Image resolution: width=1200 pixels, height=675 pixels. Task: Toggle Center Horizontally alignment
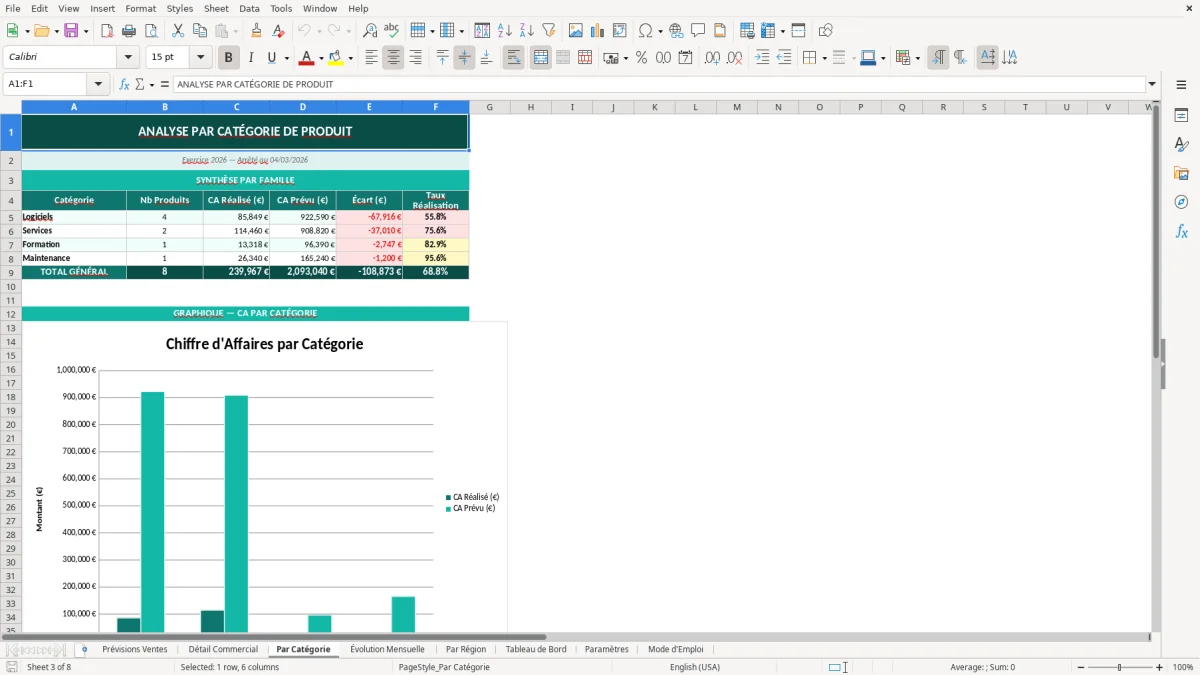[393, 58]
